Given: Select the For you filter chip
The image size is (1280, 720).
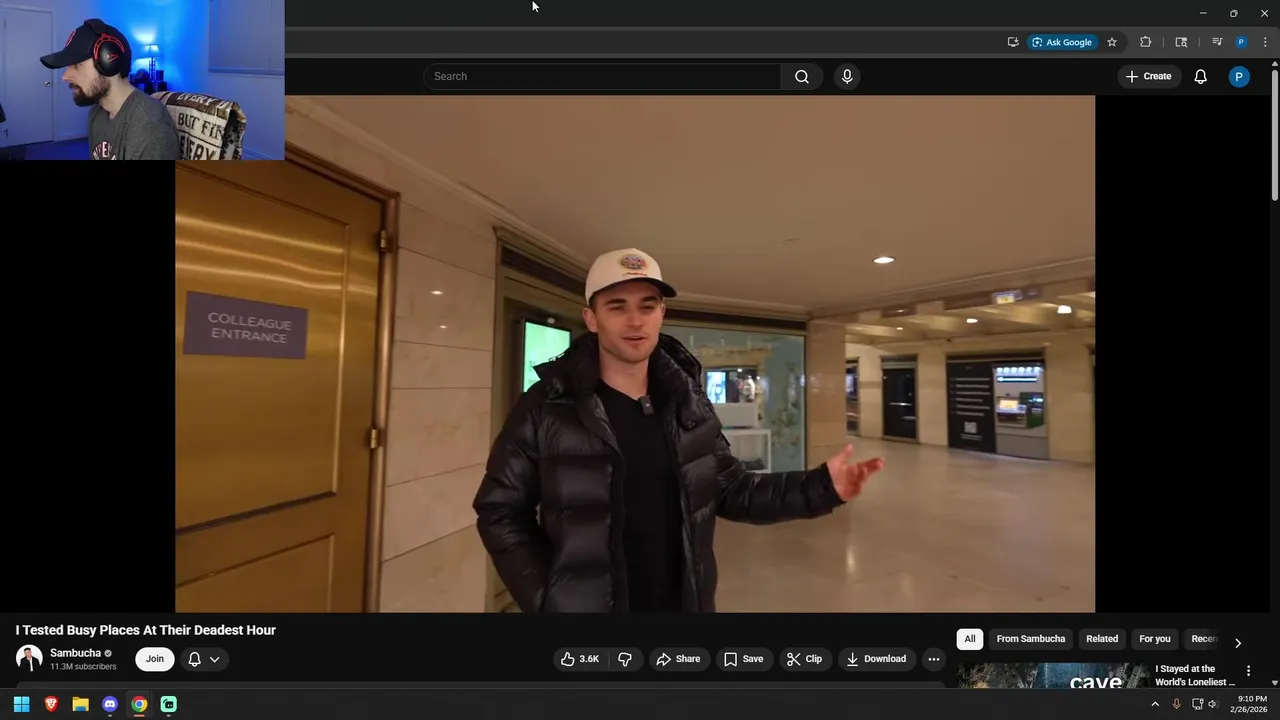Looking at the screenshot, I should [x=1154, y=639].
